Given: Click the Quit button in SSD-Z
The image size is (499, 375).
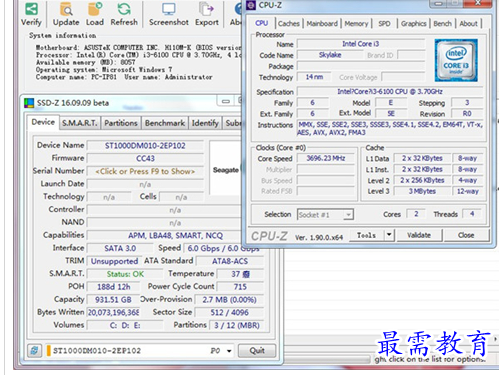Looking at the screenshot, I should (257, 351).
